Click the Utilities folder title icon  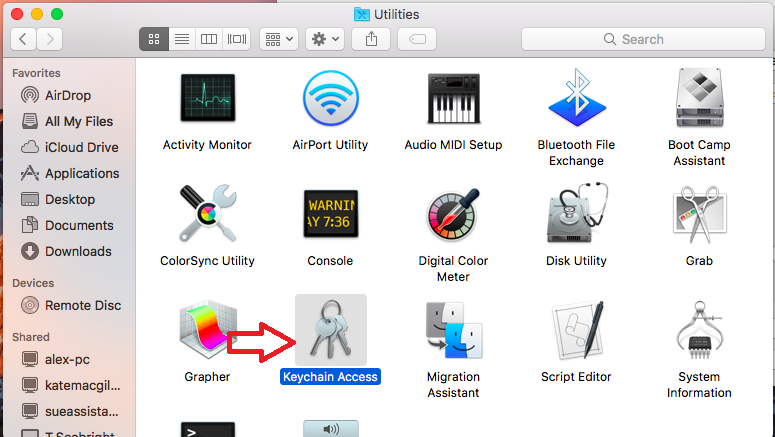pyautogui.click(x=362, y=14)
